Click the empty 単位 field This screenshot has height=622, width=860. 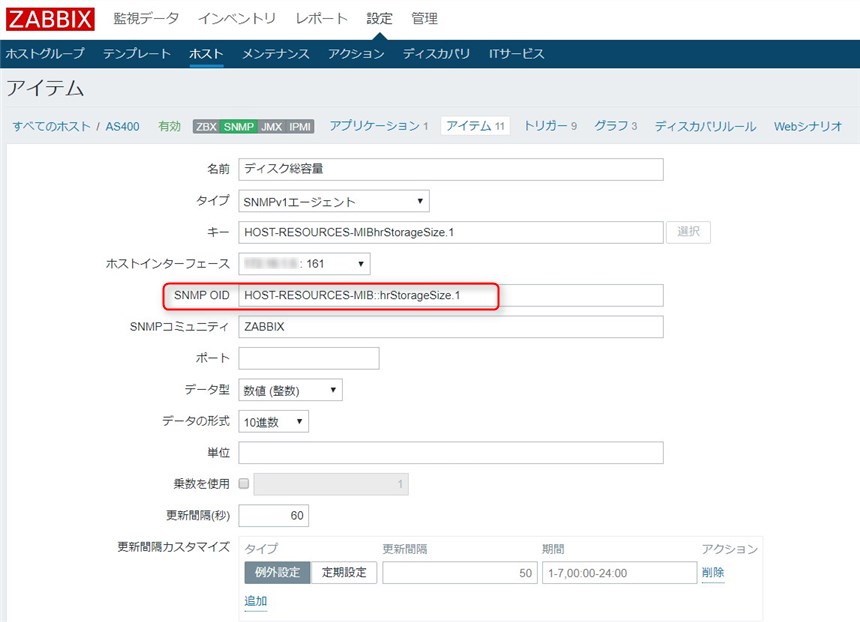coord(451,453)
